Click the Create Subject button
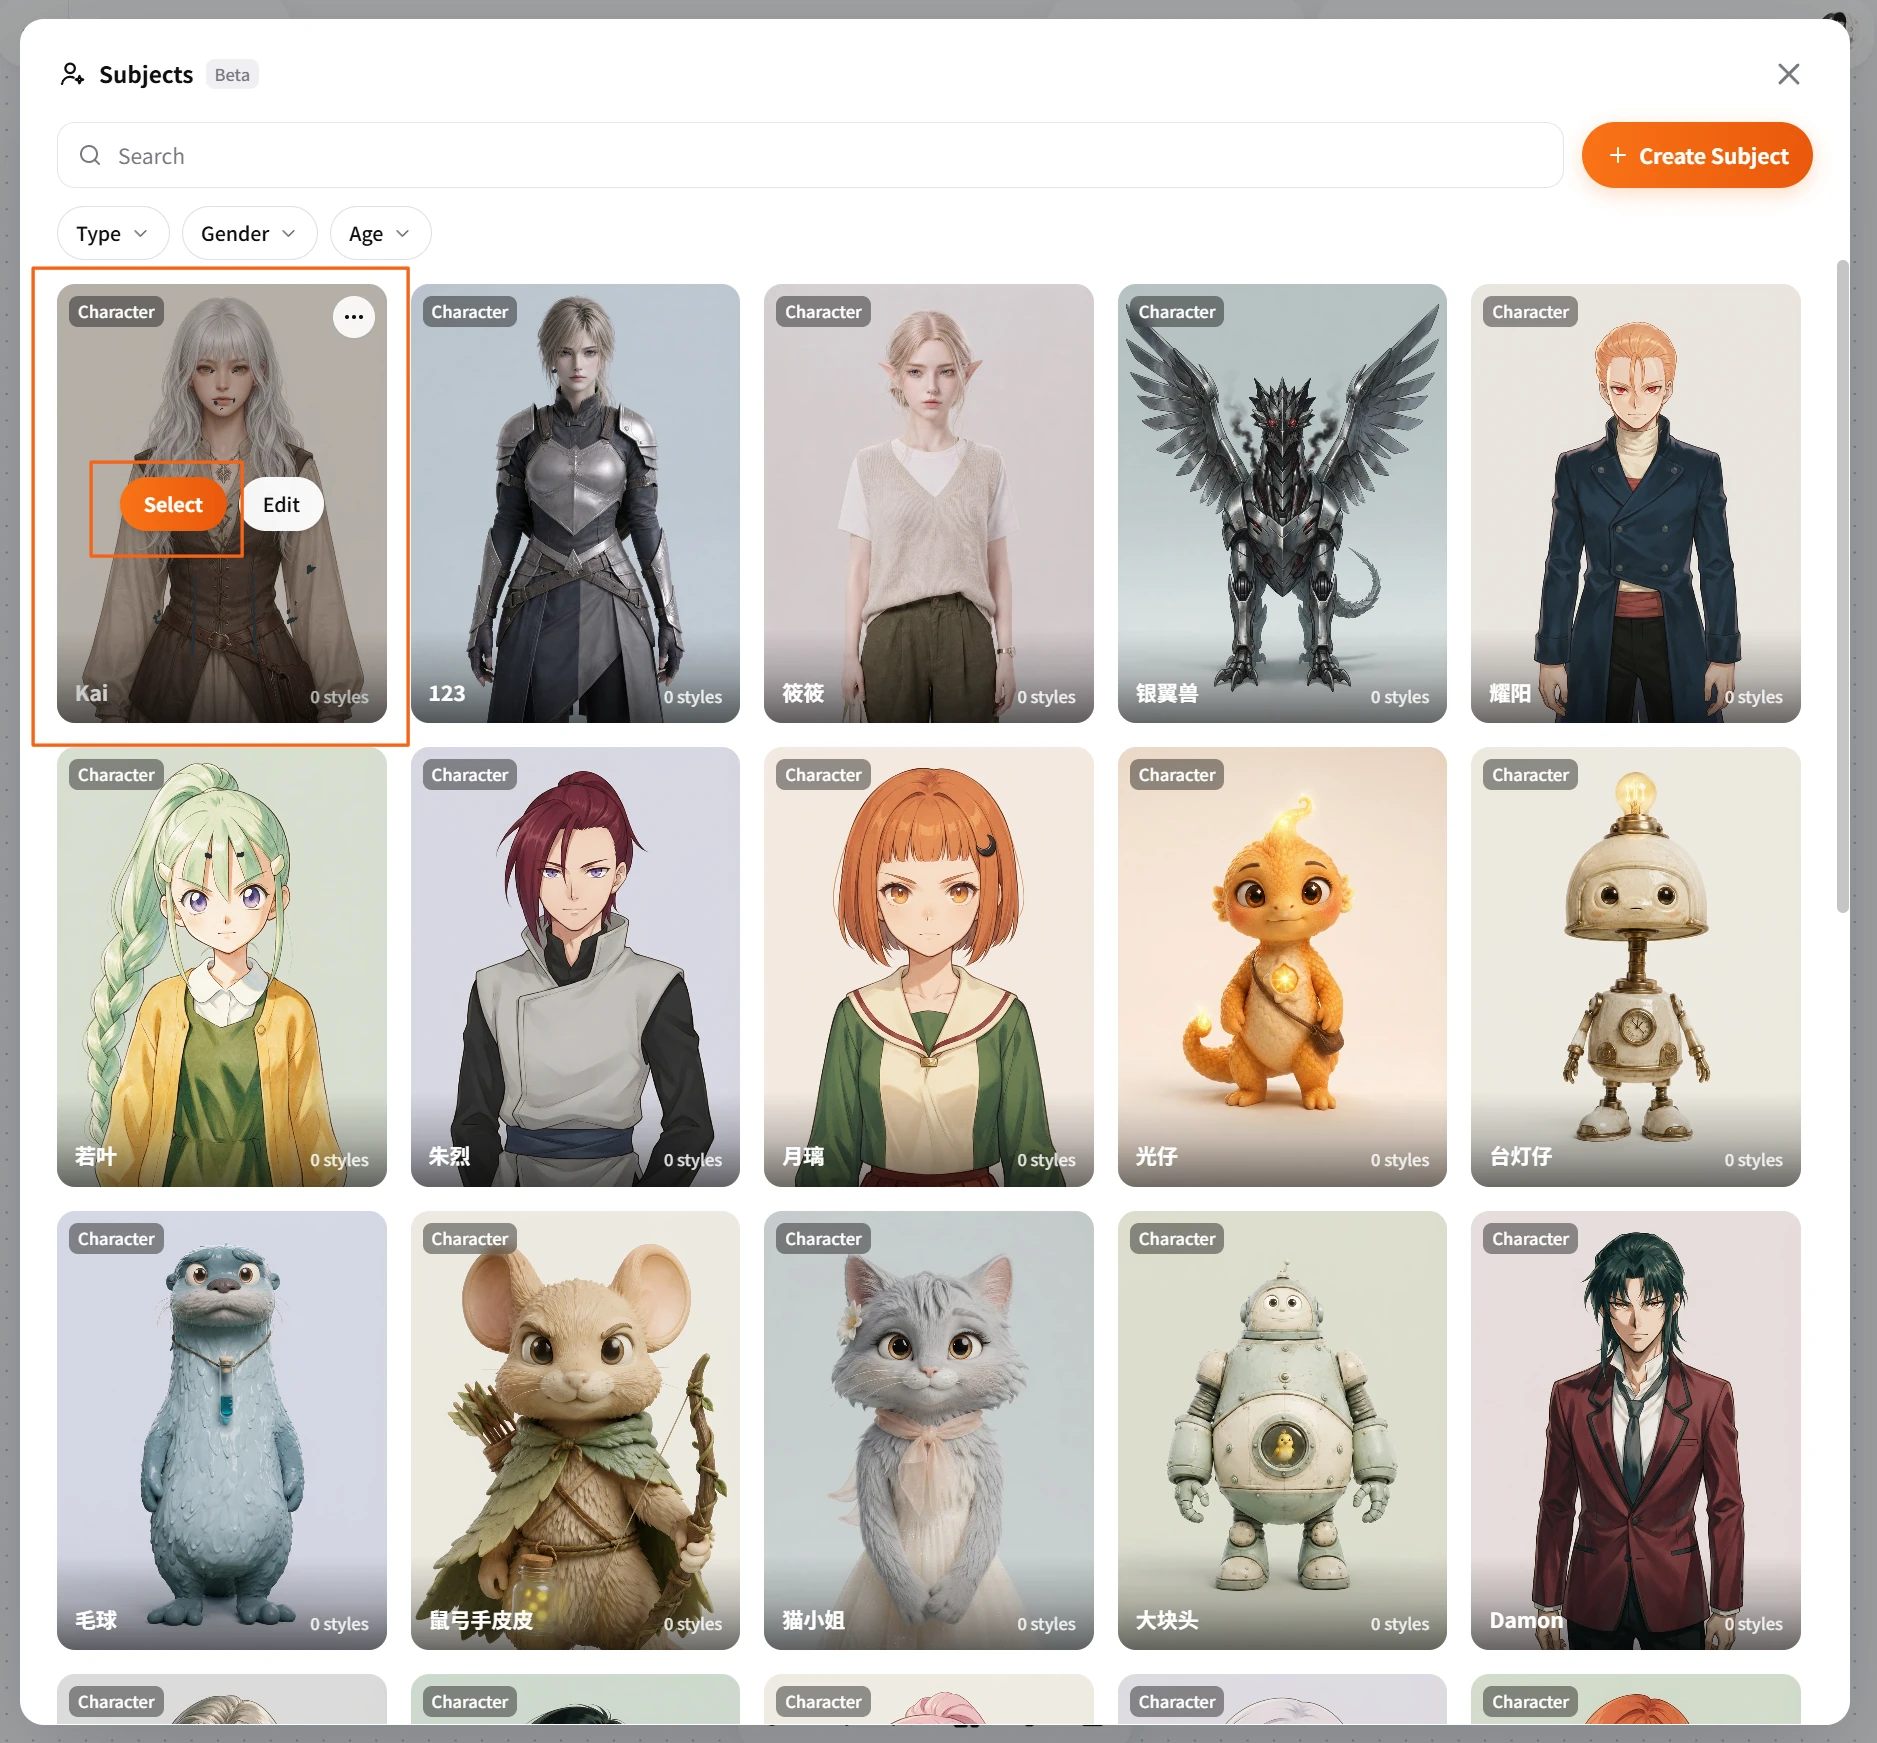This screenshot has height=1743, width=1877. tap(1696, 156)
